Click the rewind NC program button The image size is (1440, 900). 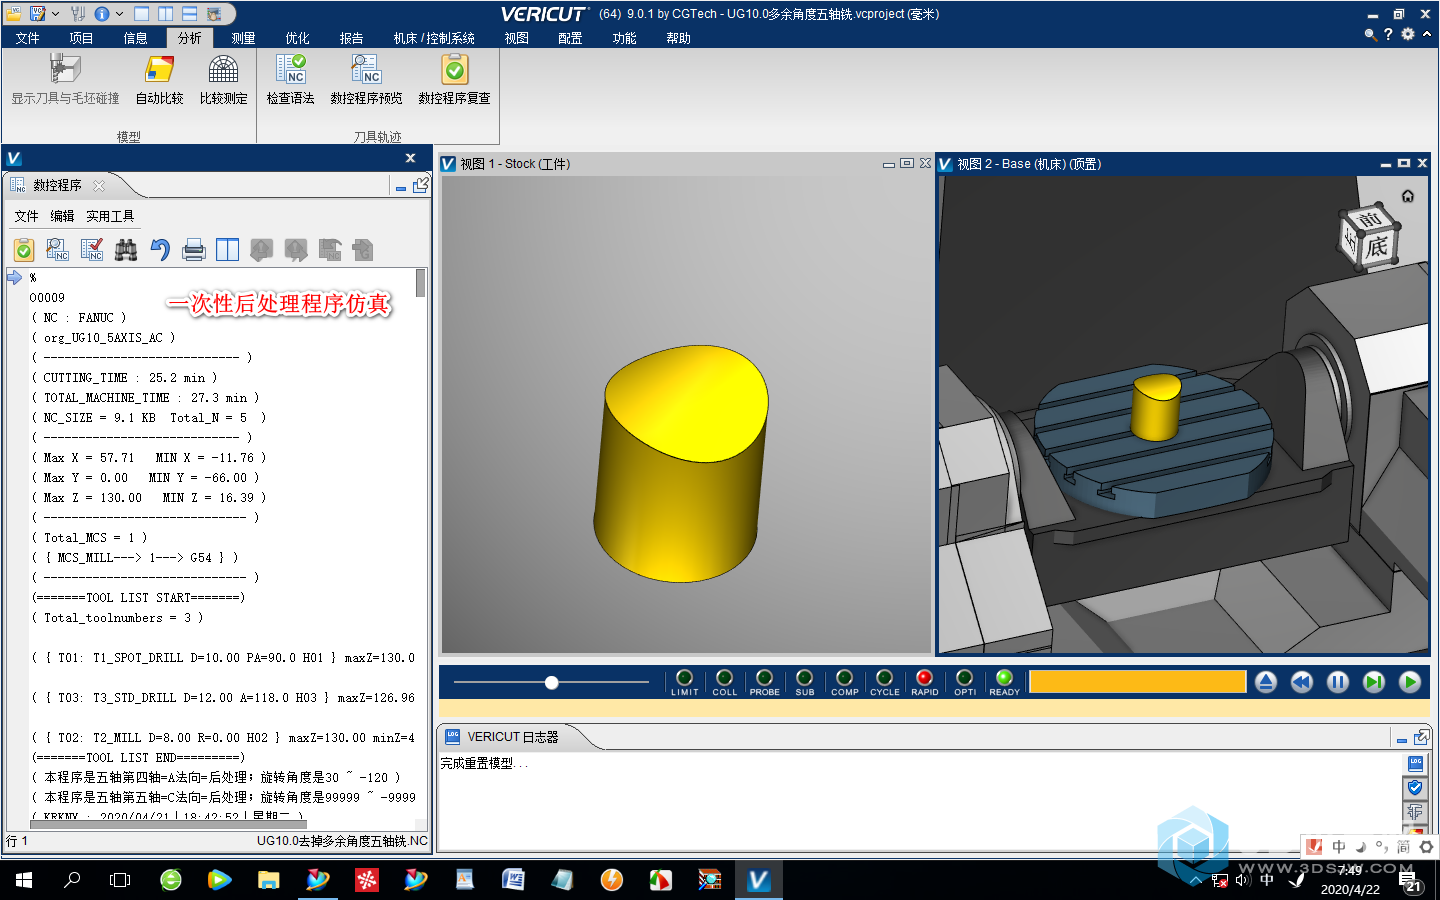tap(1302, 682)
